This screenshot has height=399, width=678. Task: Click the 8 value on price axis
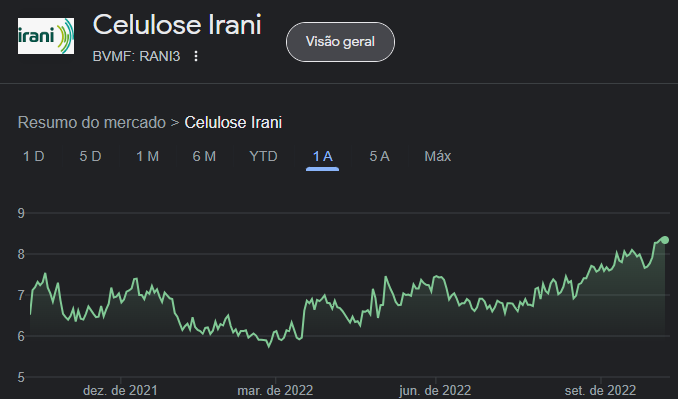click(x=21, y=254)
